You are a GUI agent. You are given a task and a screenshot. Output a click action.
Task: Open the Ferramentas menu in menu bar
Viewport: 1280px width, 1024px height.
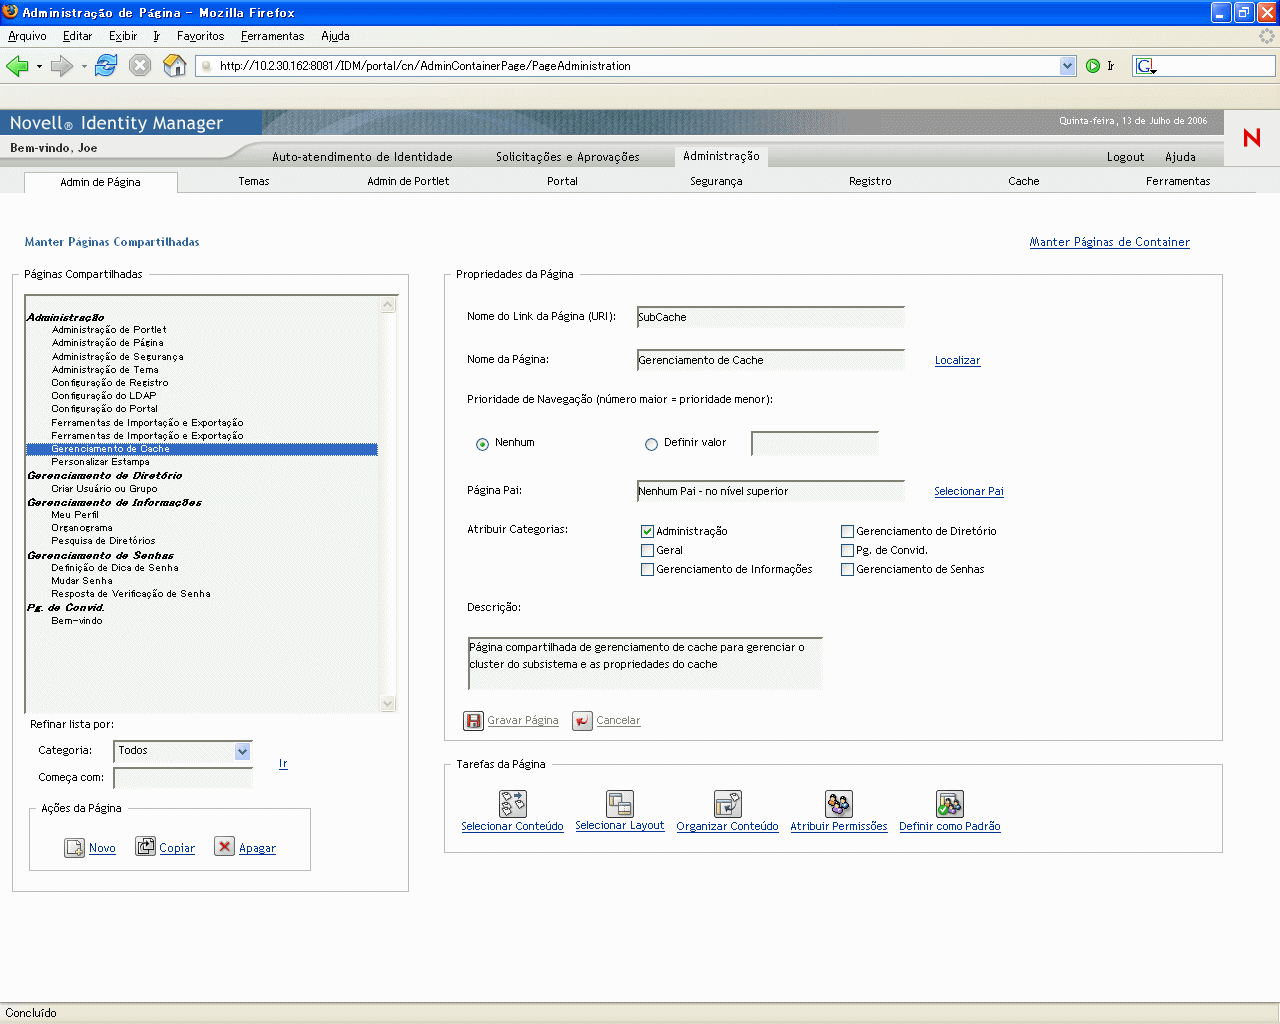[x=272, y=36]
